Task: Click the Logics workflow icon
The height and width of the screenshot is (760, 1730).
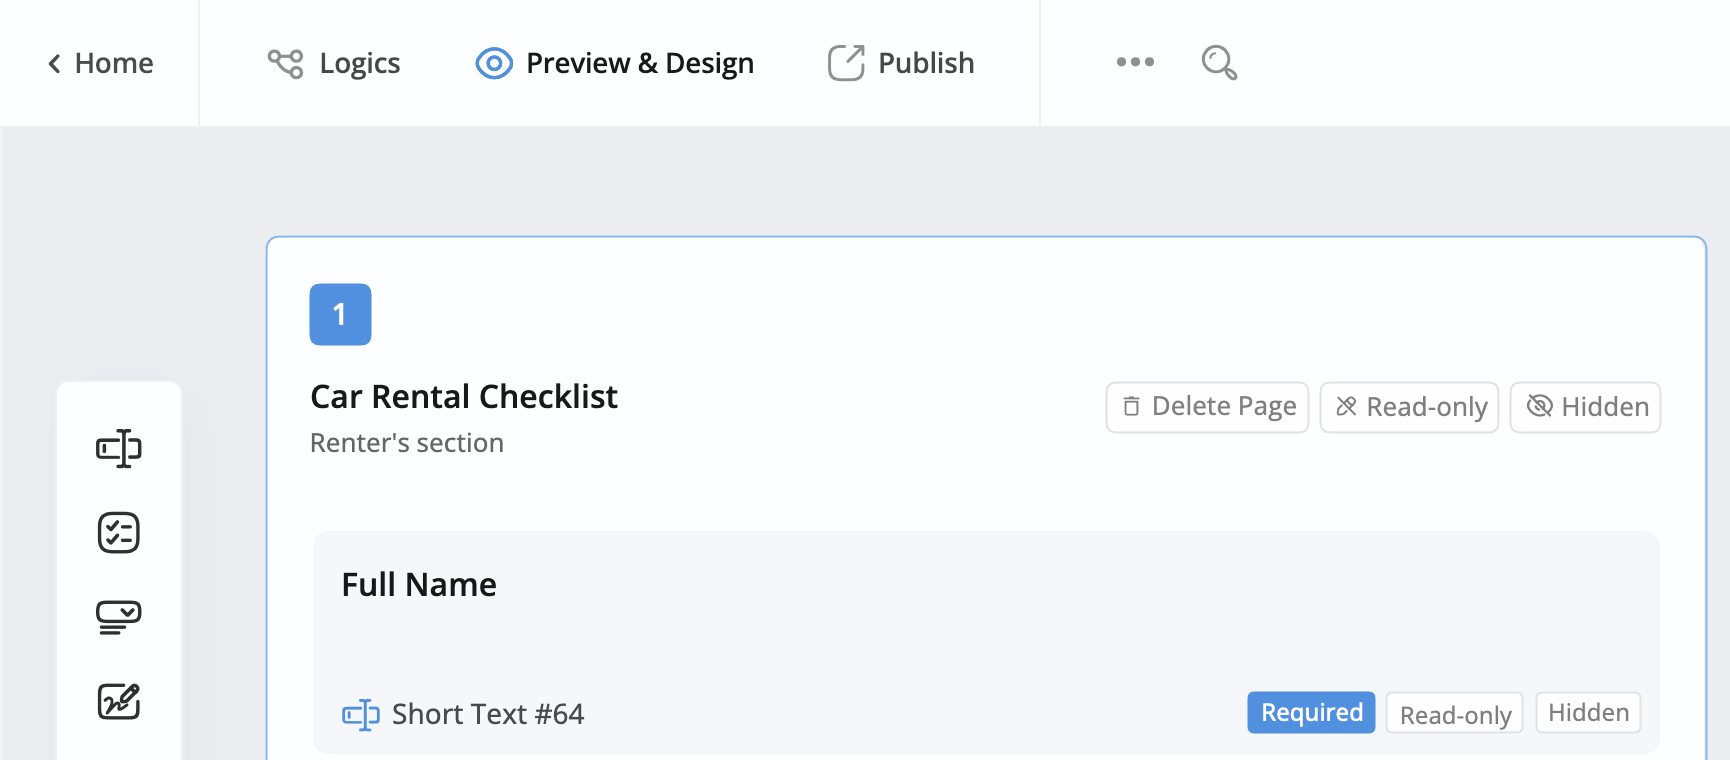Action: pos(285,63)
